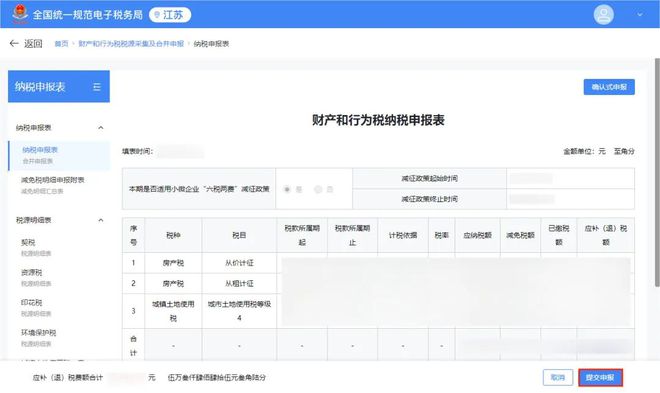Click the 财产和行为税纳税申报表 title
The height and width of the screenshot is (393, 660).
(378, 120)
